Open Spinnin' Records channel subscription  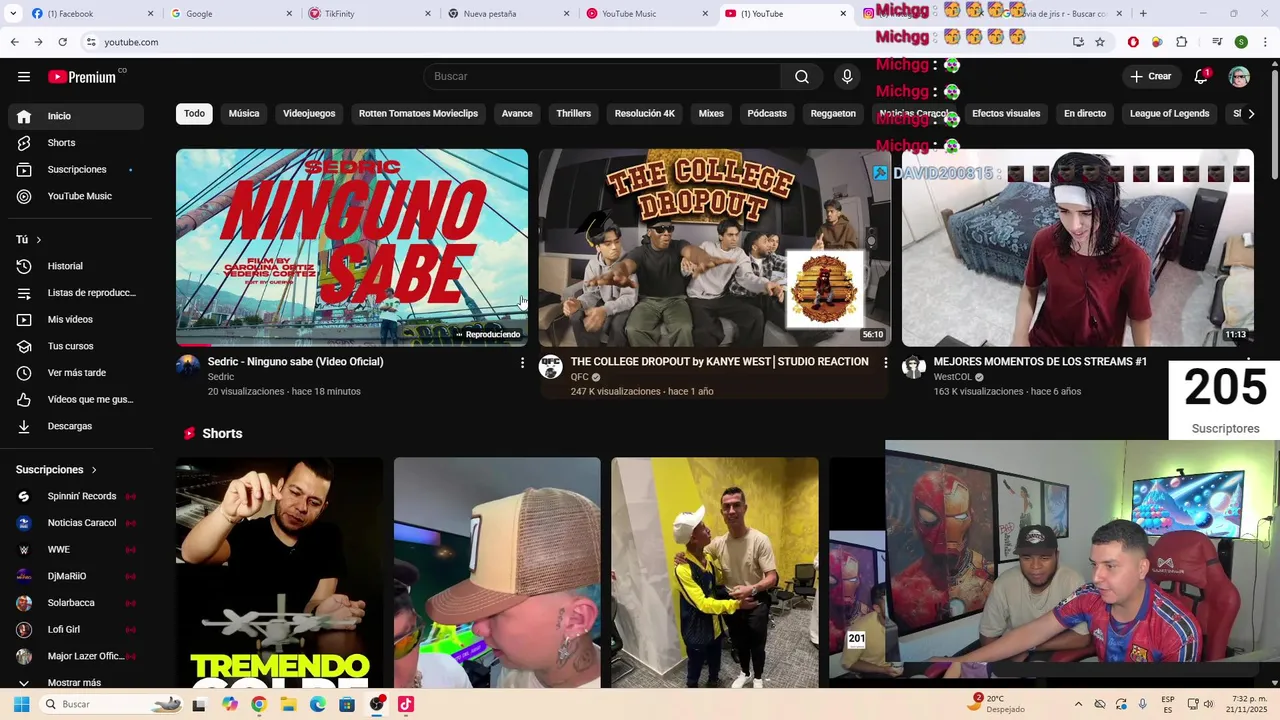[76, 496]
